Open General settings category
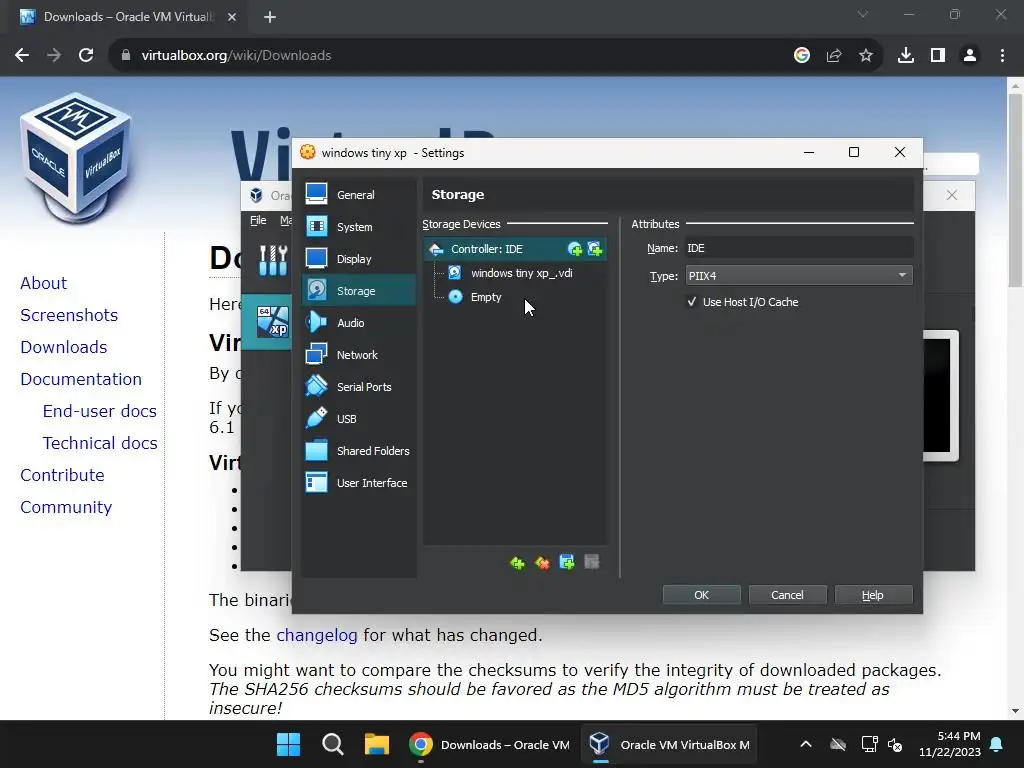This screenshot has width=1024, height=768. (358, 195)
